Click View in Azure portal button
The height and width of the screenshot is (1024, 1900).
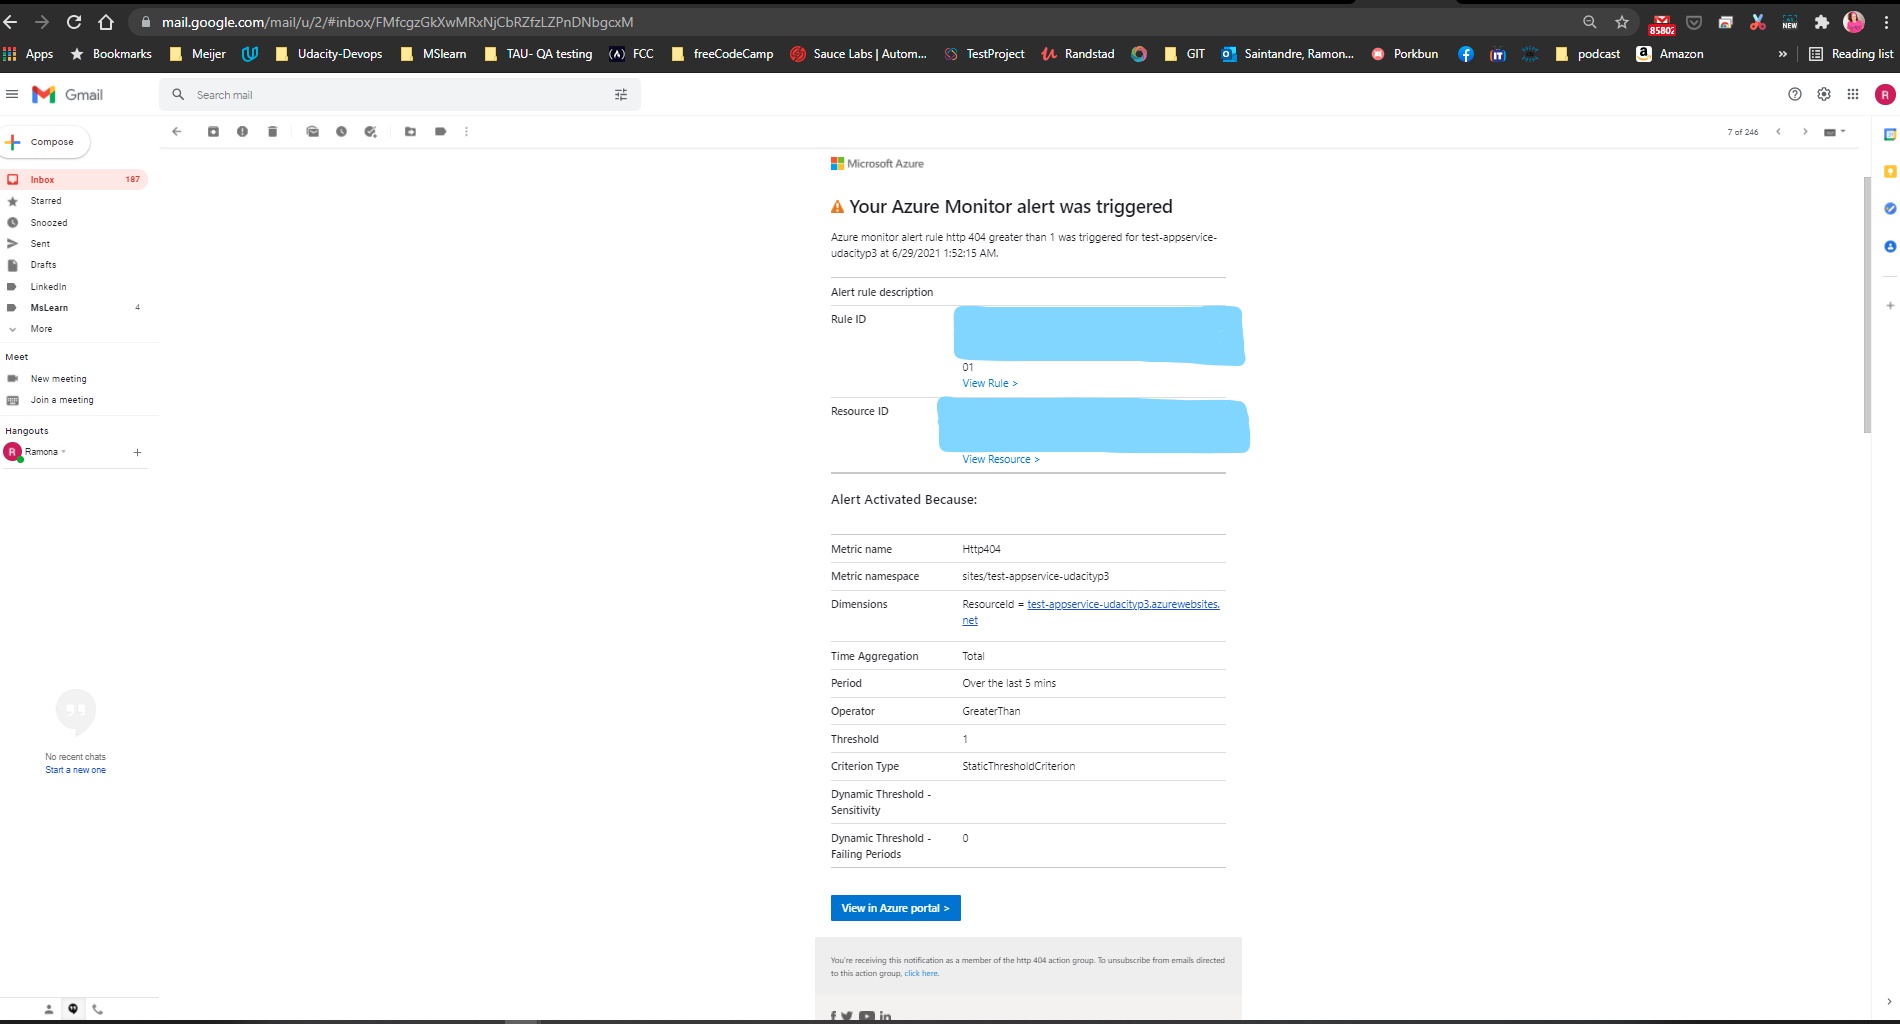coord(896,908)
